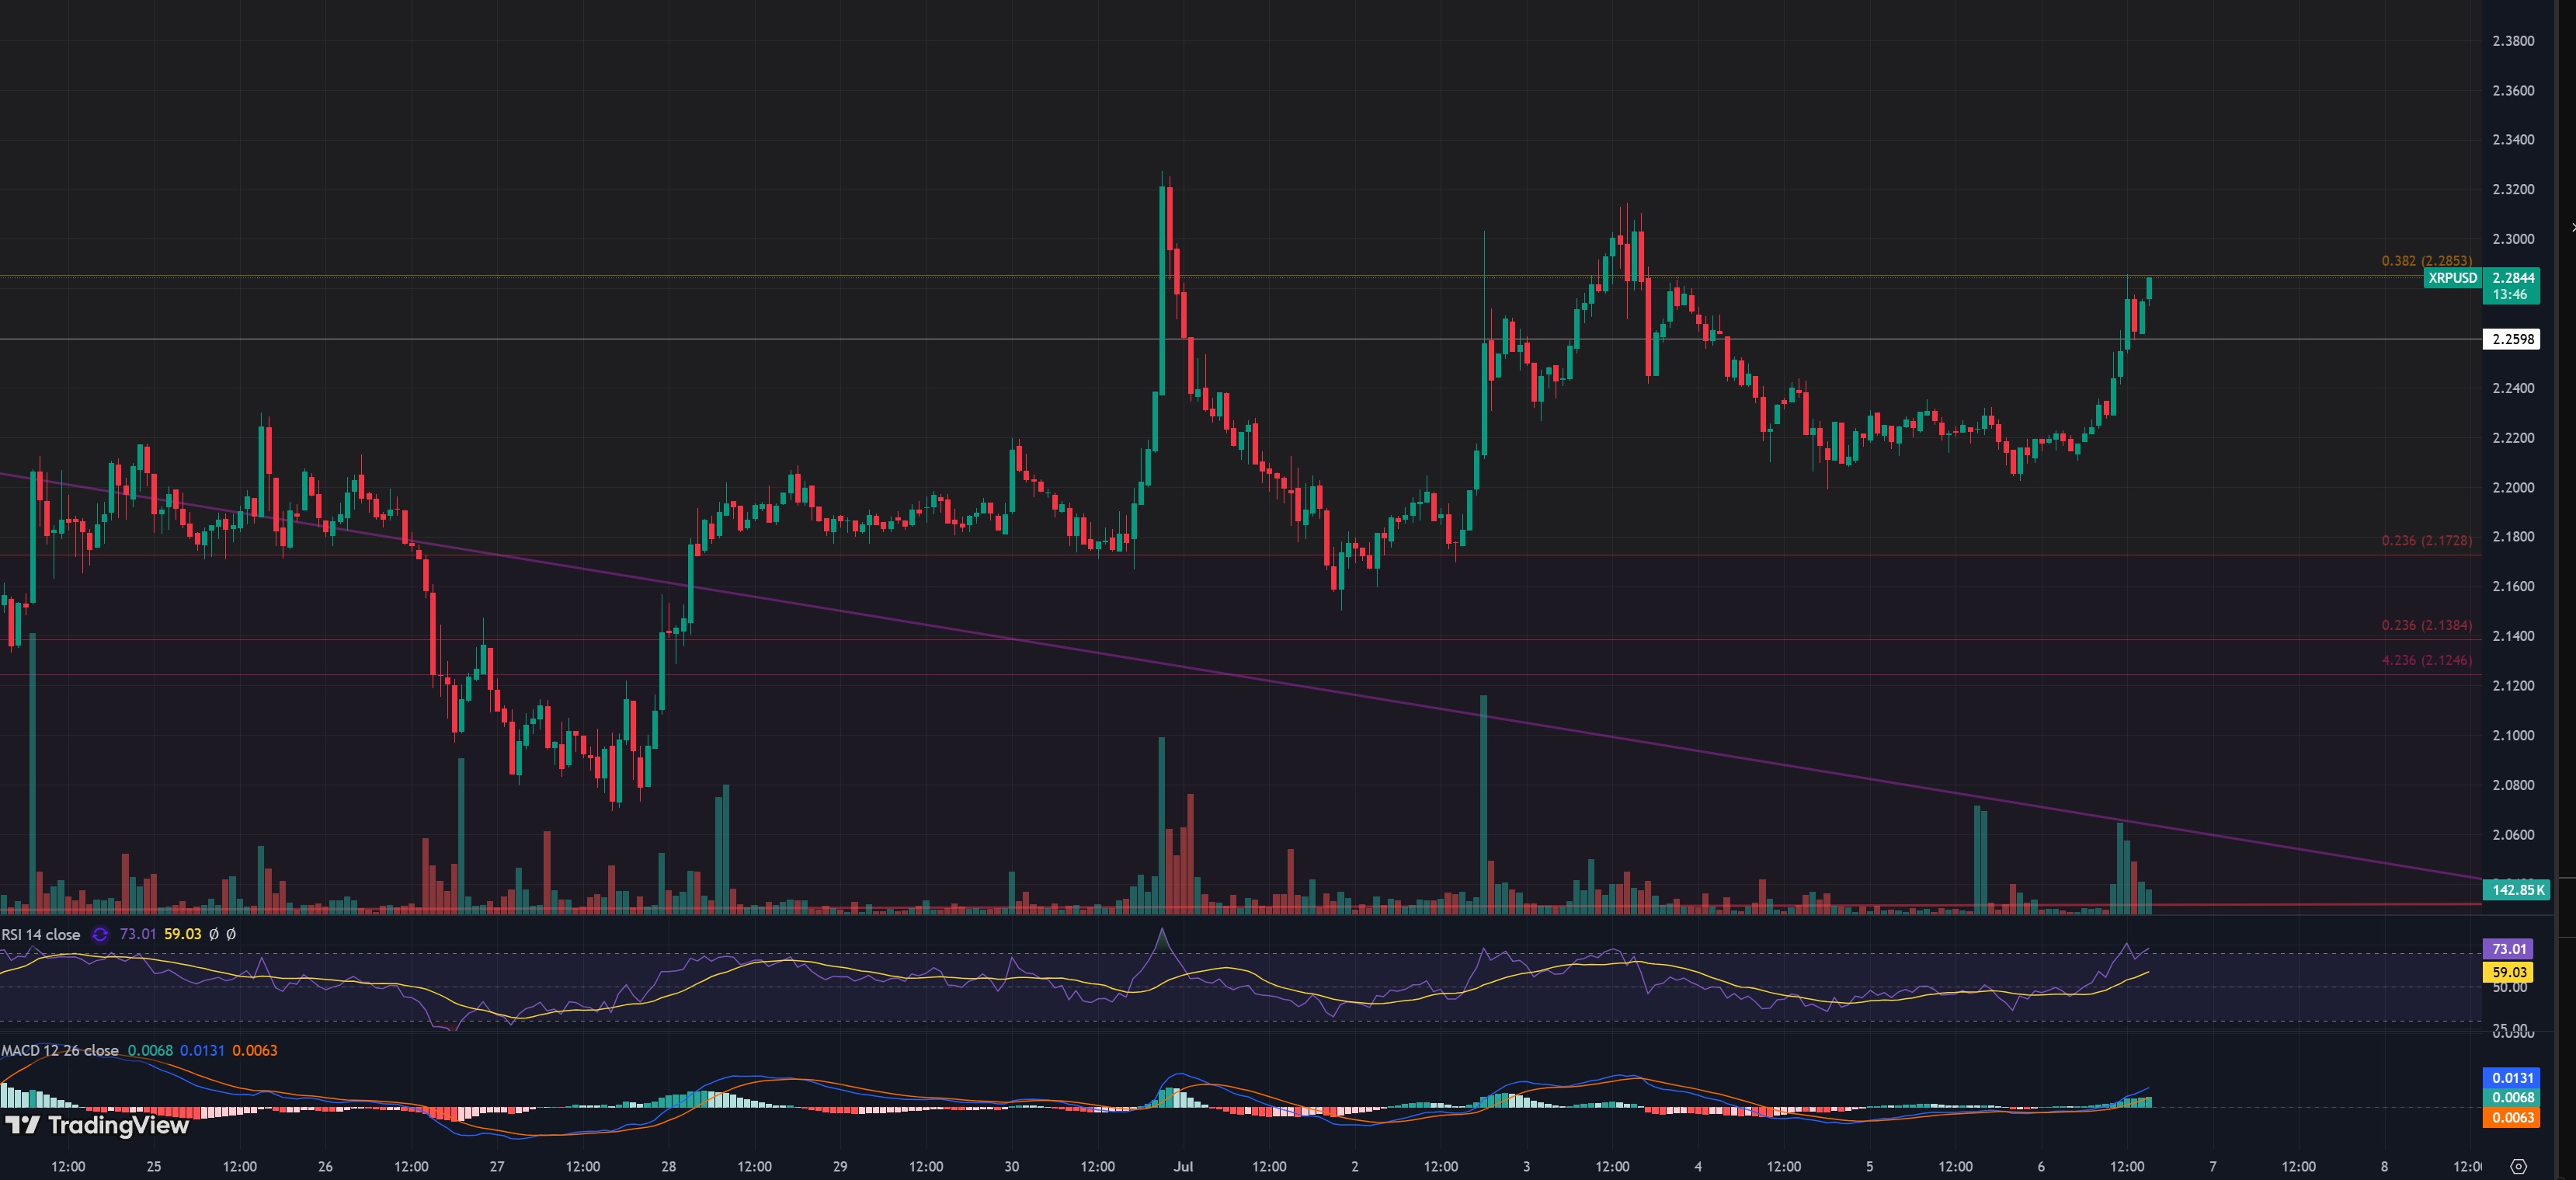Viewport: 2576px width, 1180px height.
Task: Click price axis value 2.1400
Action: (x=2513, y=636)
